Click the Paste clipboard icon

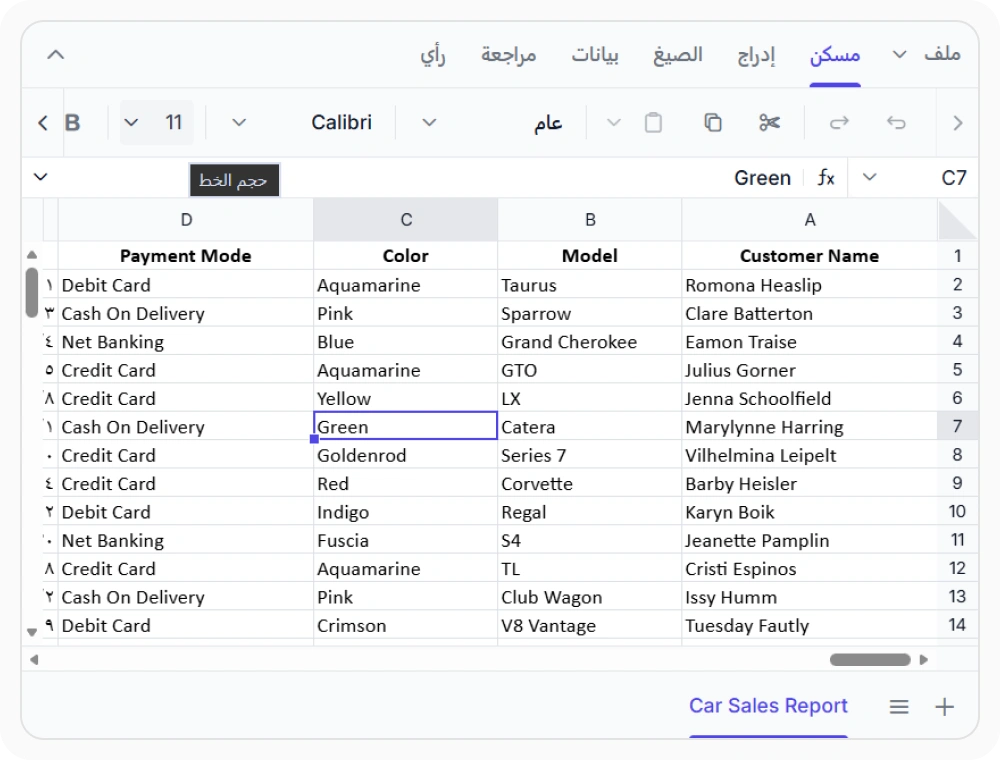tap(653, 122)
